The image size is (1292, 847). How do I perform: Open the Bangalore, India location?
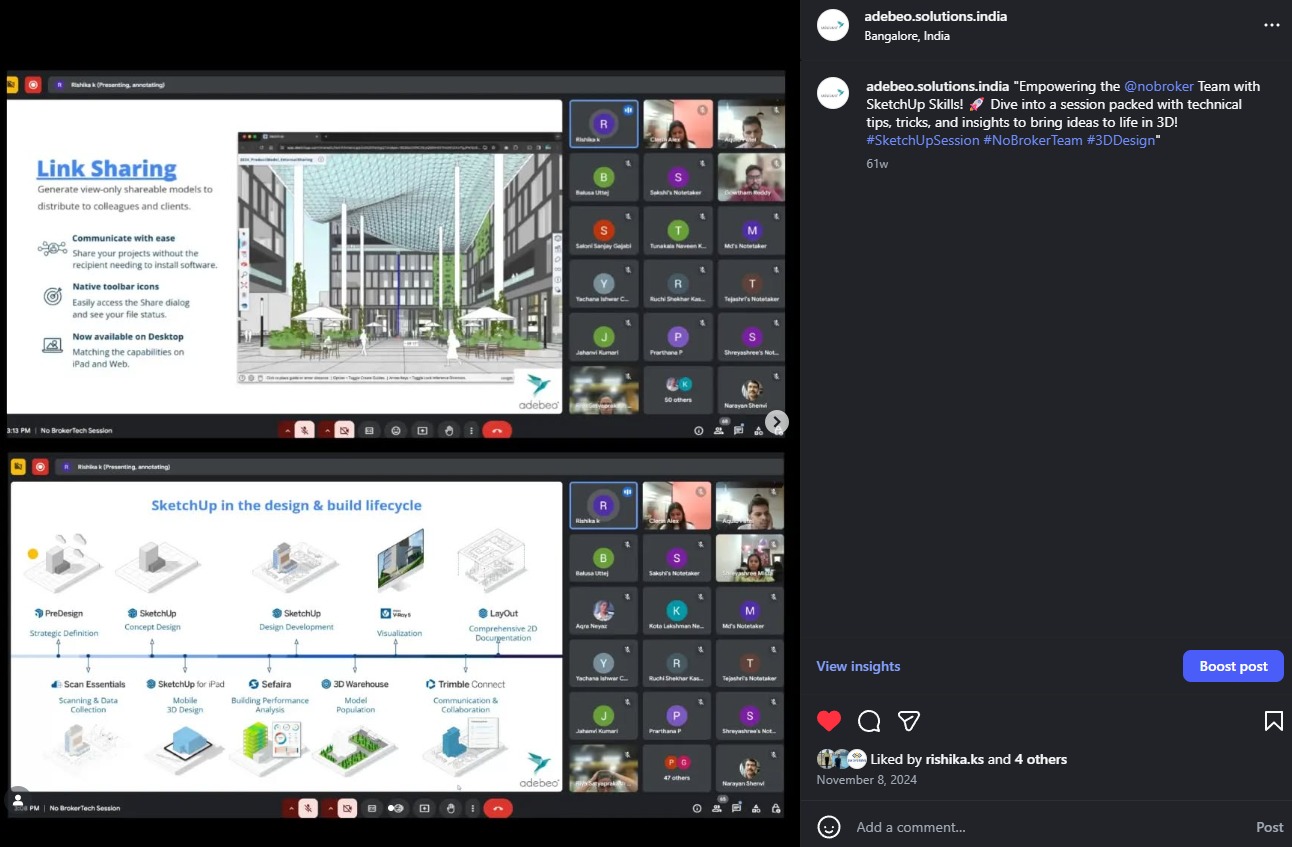click(906, 36)
